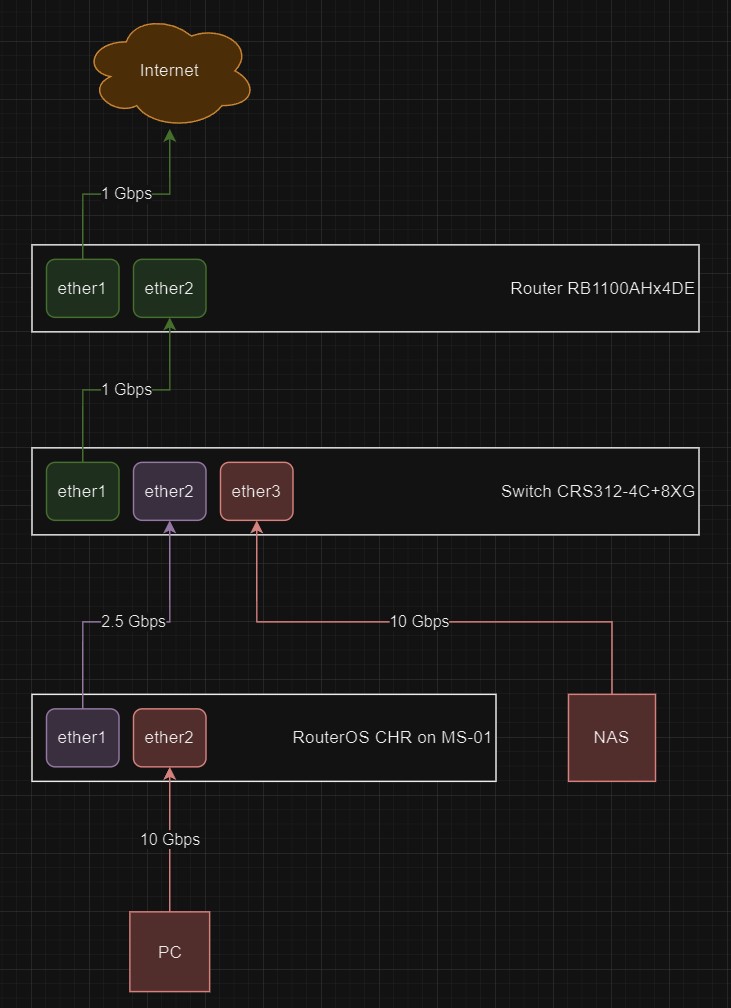731x1008 pixels.
Task: Click ether1 port on Router RB1100AHx4DE
Action: [82, 288]
